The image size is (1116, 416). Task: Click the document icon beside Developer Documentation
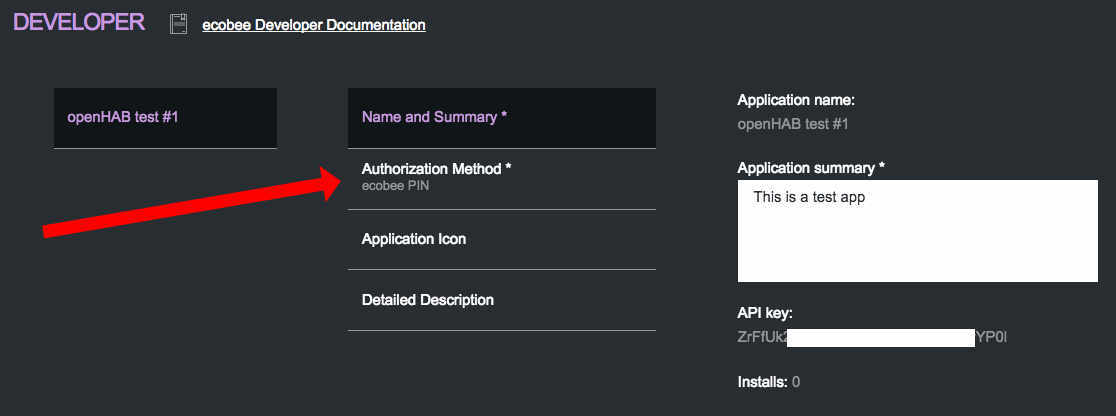click(x=178, y=25)
